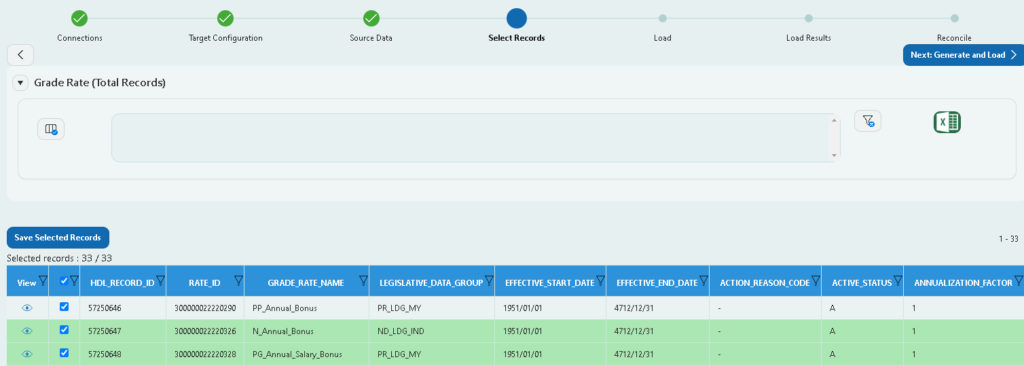
Task: Clear filters using the funnel icon button
Action: coord(868,121)
